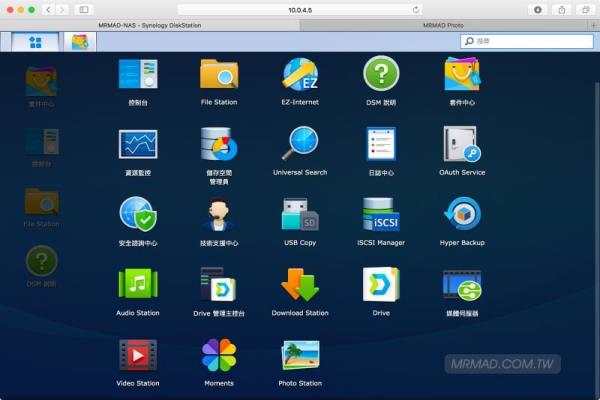Viewport: 600px width, 400px height.
Task: Click dimmed File Station desktop shortcut
Action: pyautogui.click(x=42, y=207)
